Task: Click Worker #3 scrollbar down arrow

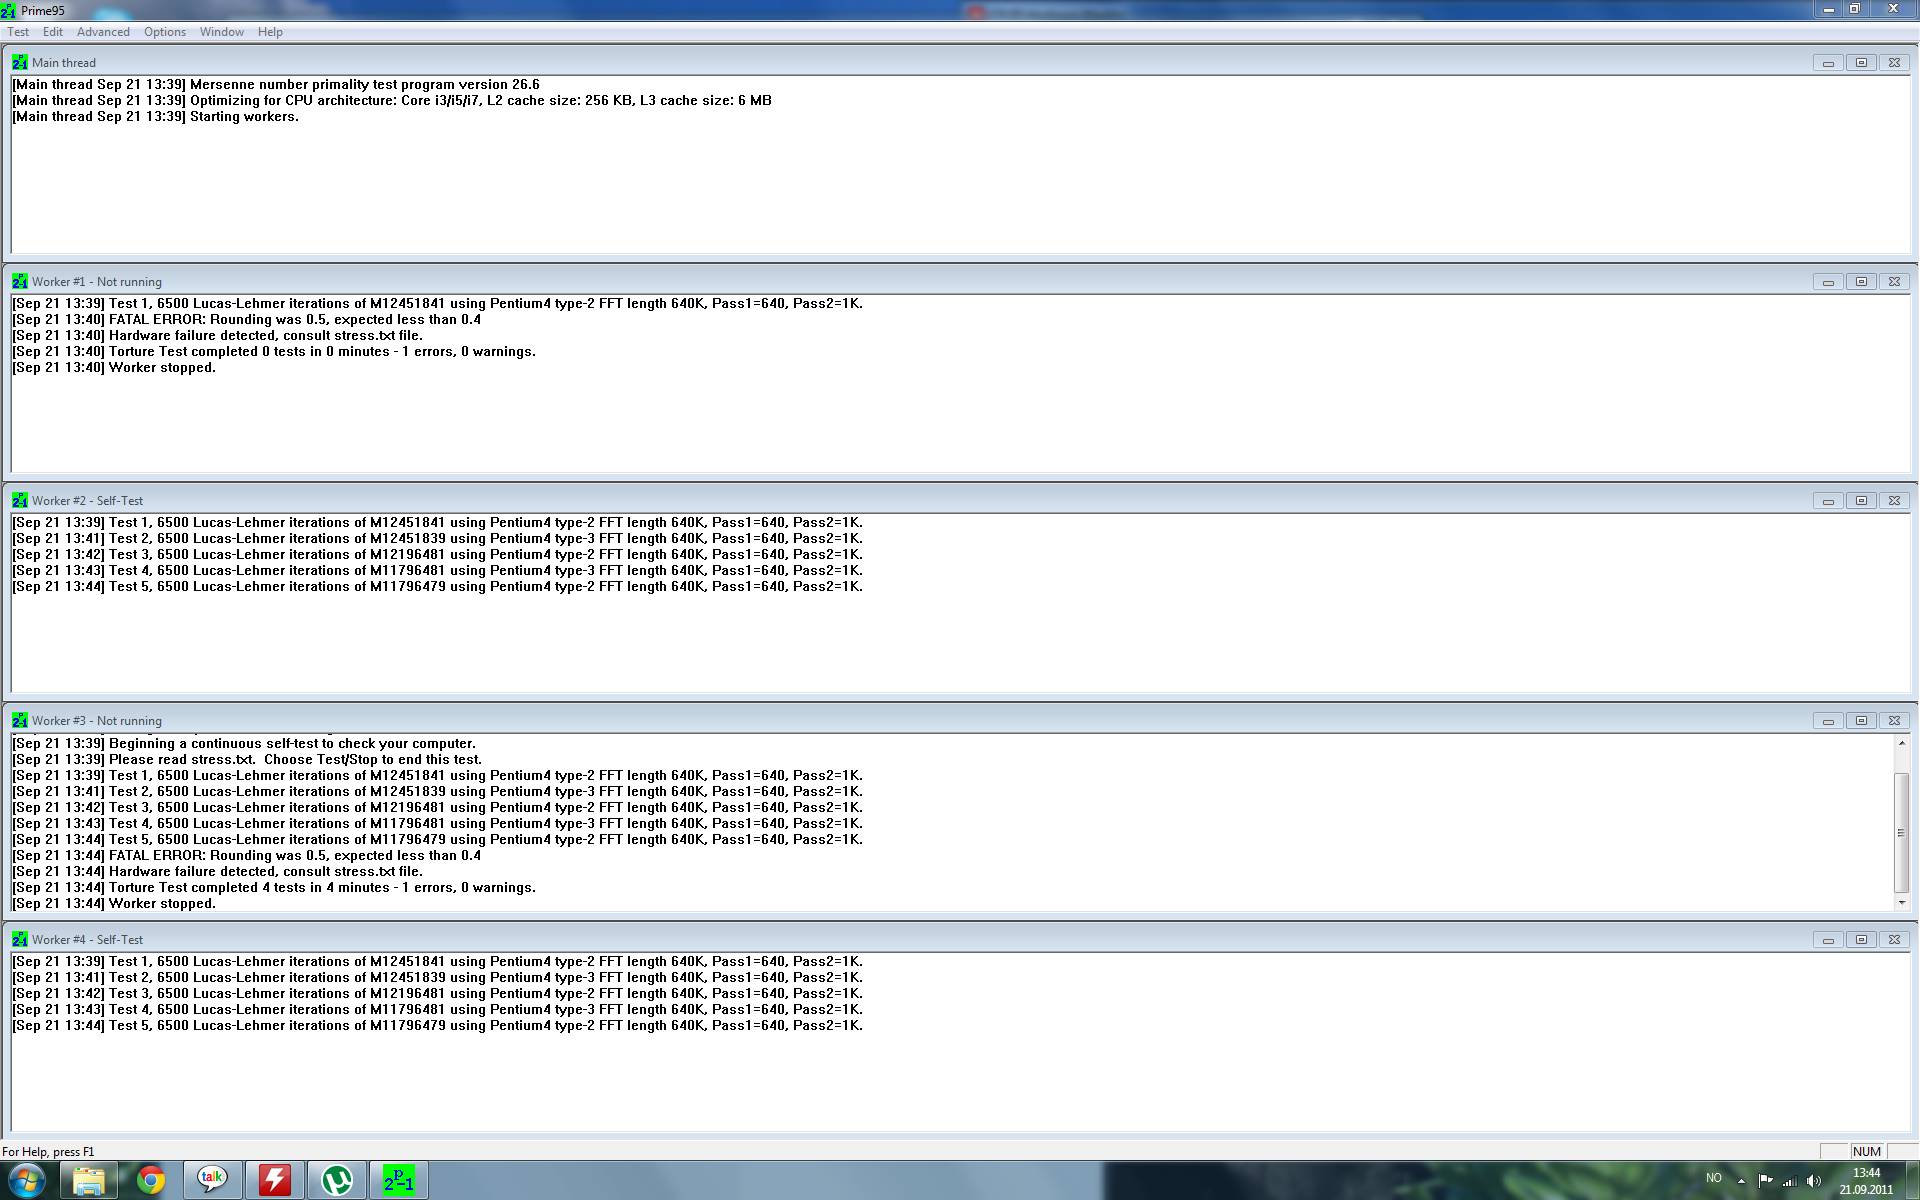Action: (x=1901, y=903)
